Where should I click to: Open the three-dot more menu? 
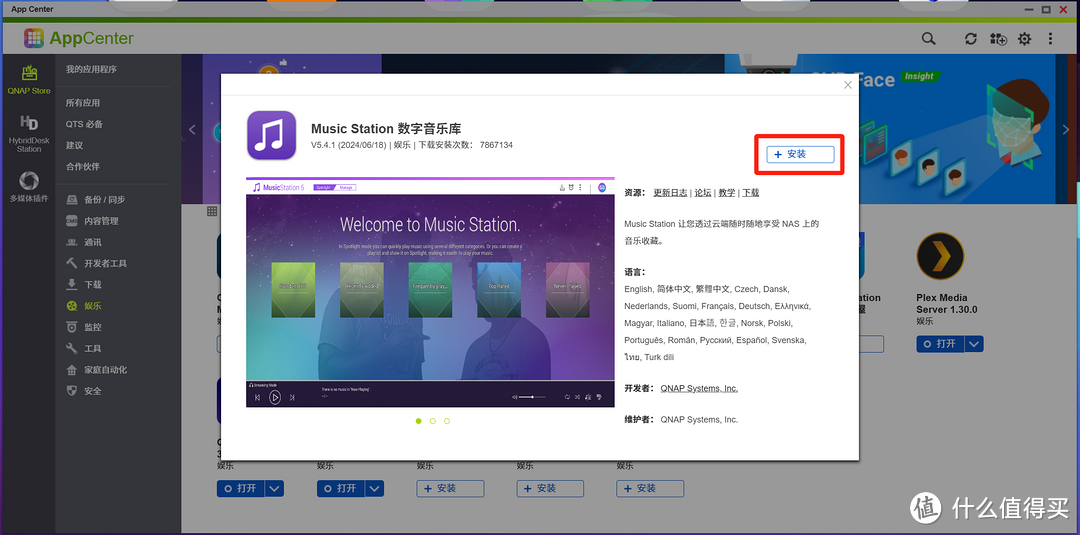(1050, 39)
